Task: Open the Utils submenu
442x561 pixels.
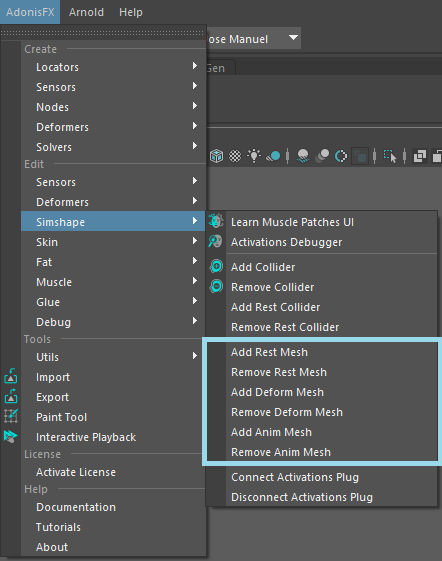Action: point(113,357)
